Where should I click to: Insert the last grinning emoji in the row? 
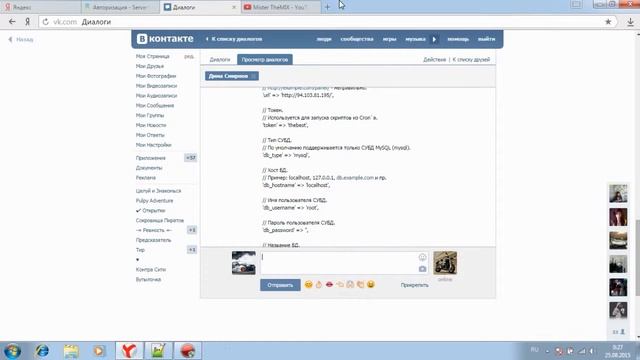point(371,284)
